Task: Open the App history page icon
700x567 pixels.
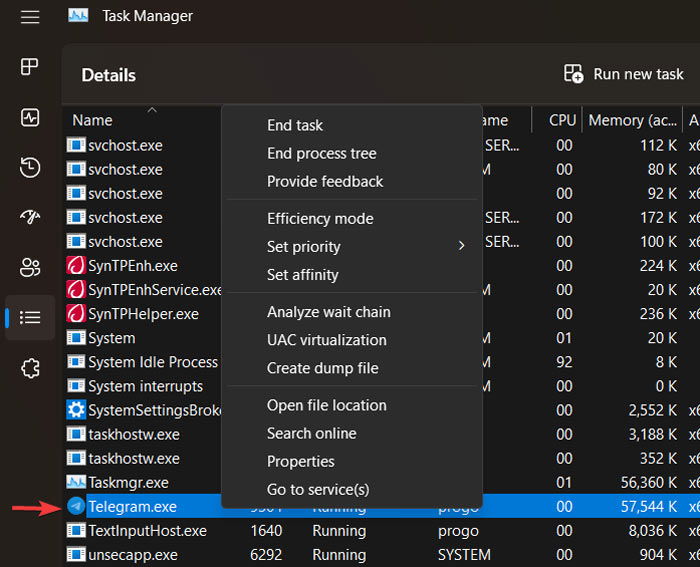Action: (30, 167)
